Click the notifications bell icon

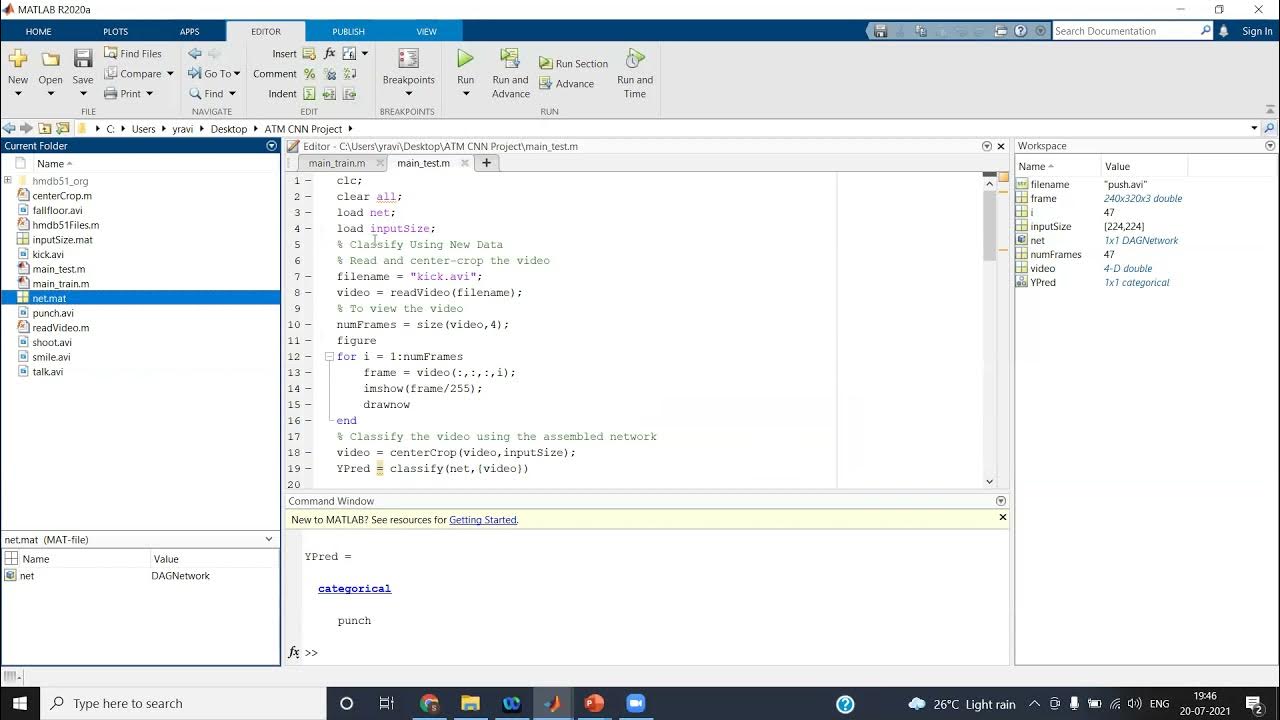click(x=1223, y=31)
